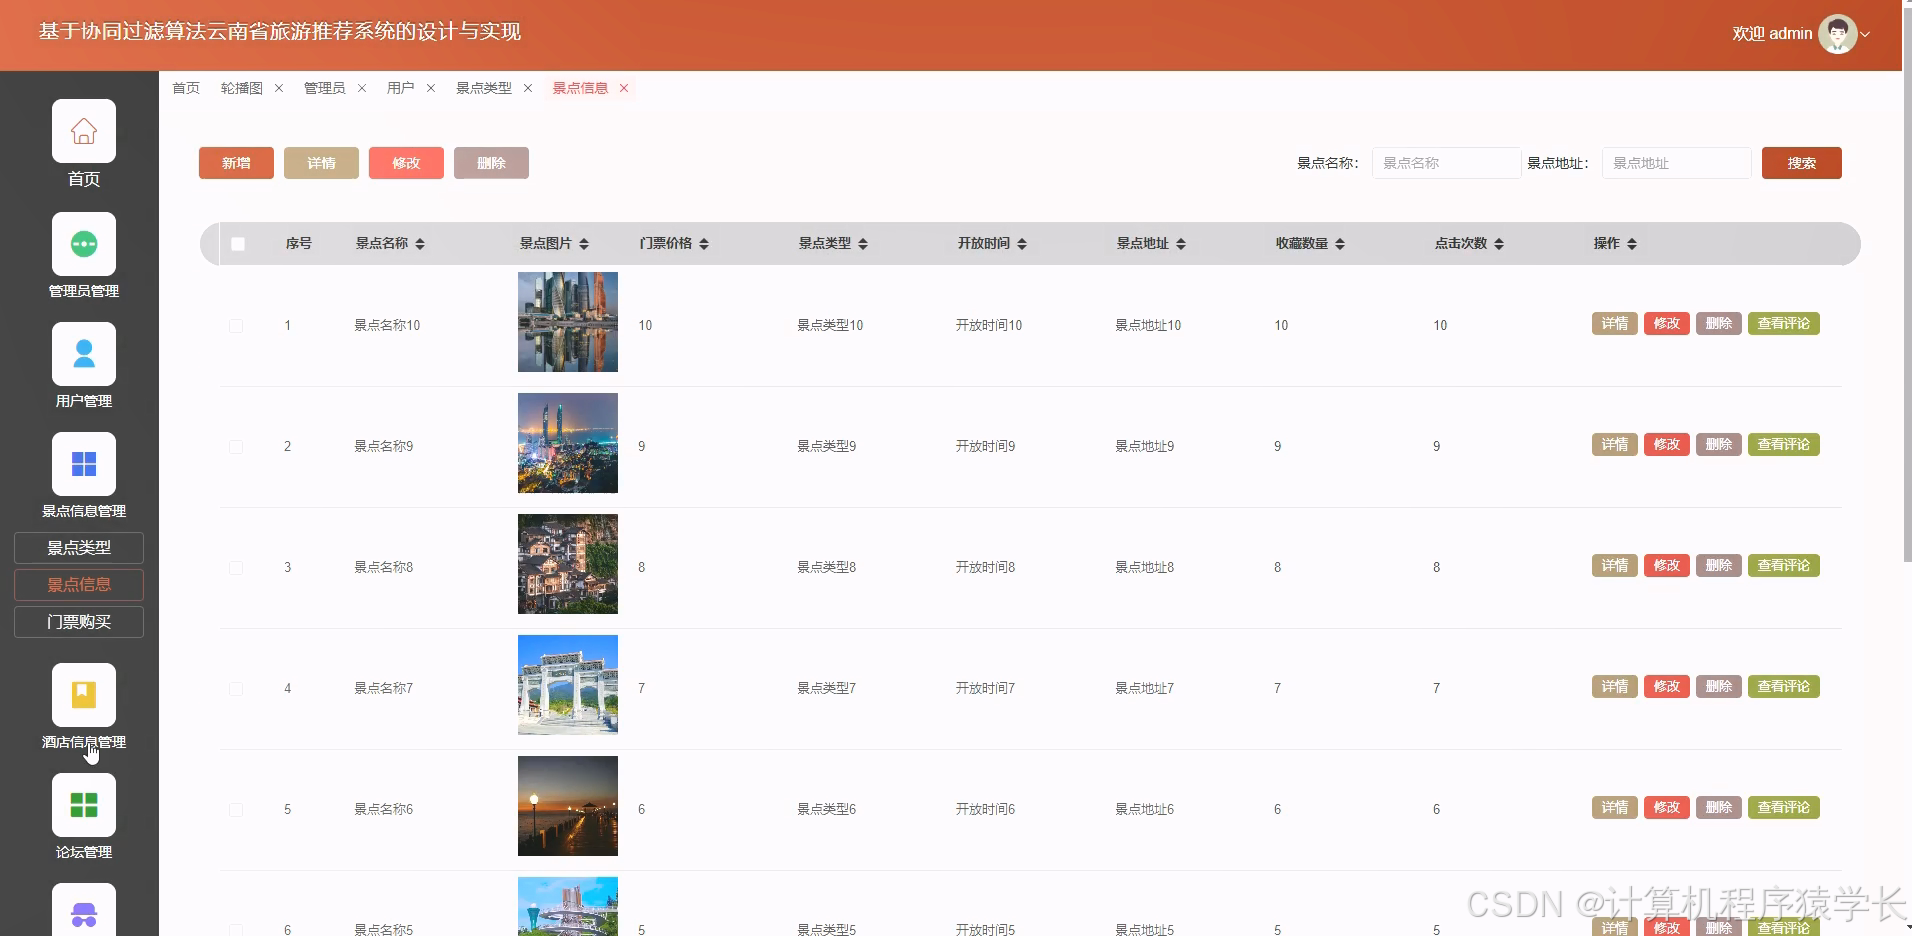Open the 首页 home icon in sidebar
The image size is (1912, 936).
pos(84,131)
